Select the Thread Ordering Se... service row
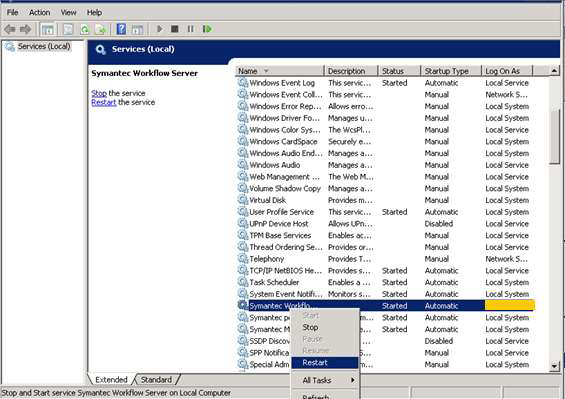Viewport: 565px width, 399px height. click(x=386, y=247)
